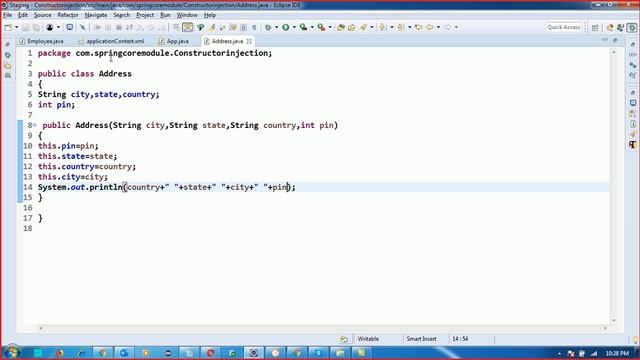Open the Run configurations dropdown arrow
This screenshot has width=640, height=360.
[x=294, y=27]
